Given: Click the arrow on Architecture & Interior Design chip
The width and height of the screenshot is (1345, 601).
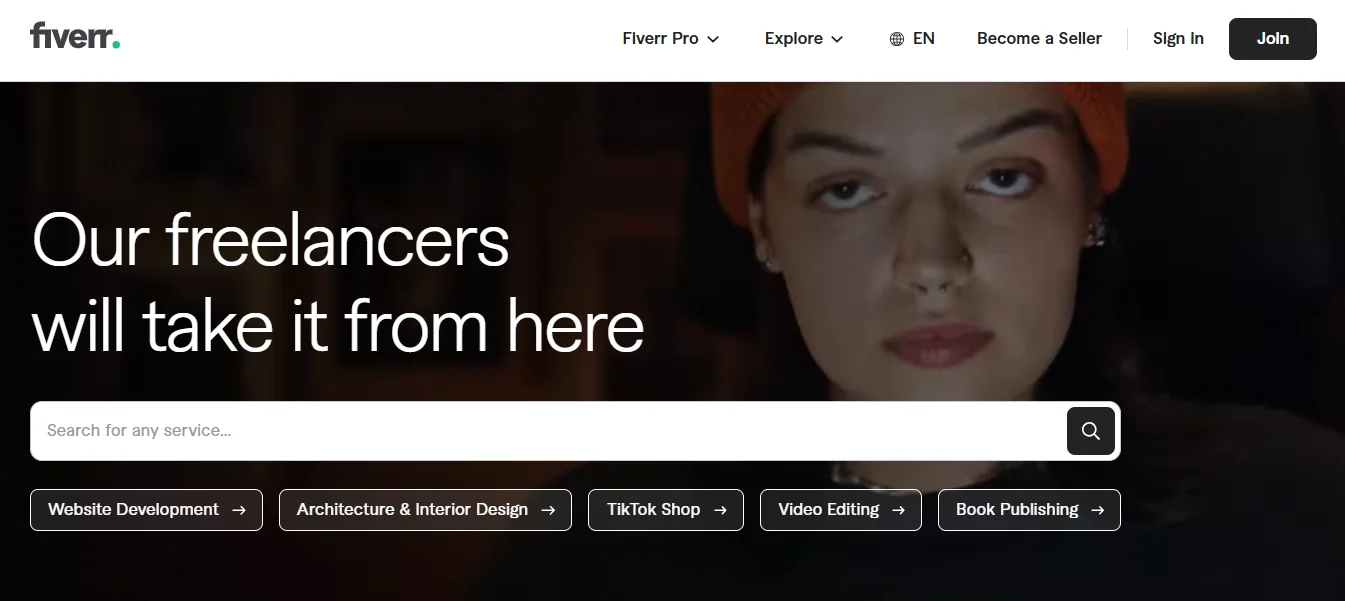Looking at the screenshot, I should (548, 510).
